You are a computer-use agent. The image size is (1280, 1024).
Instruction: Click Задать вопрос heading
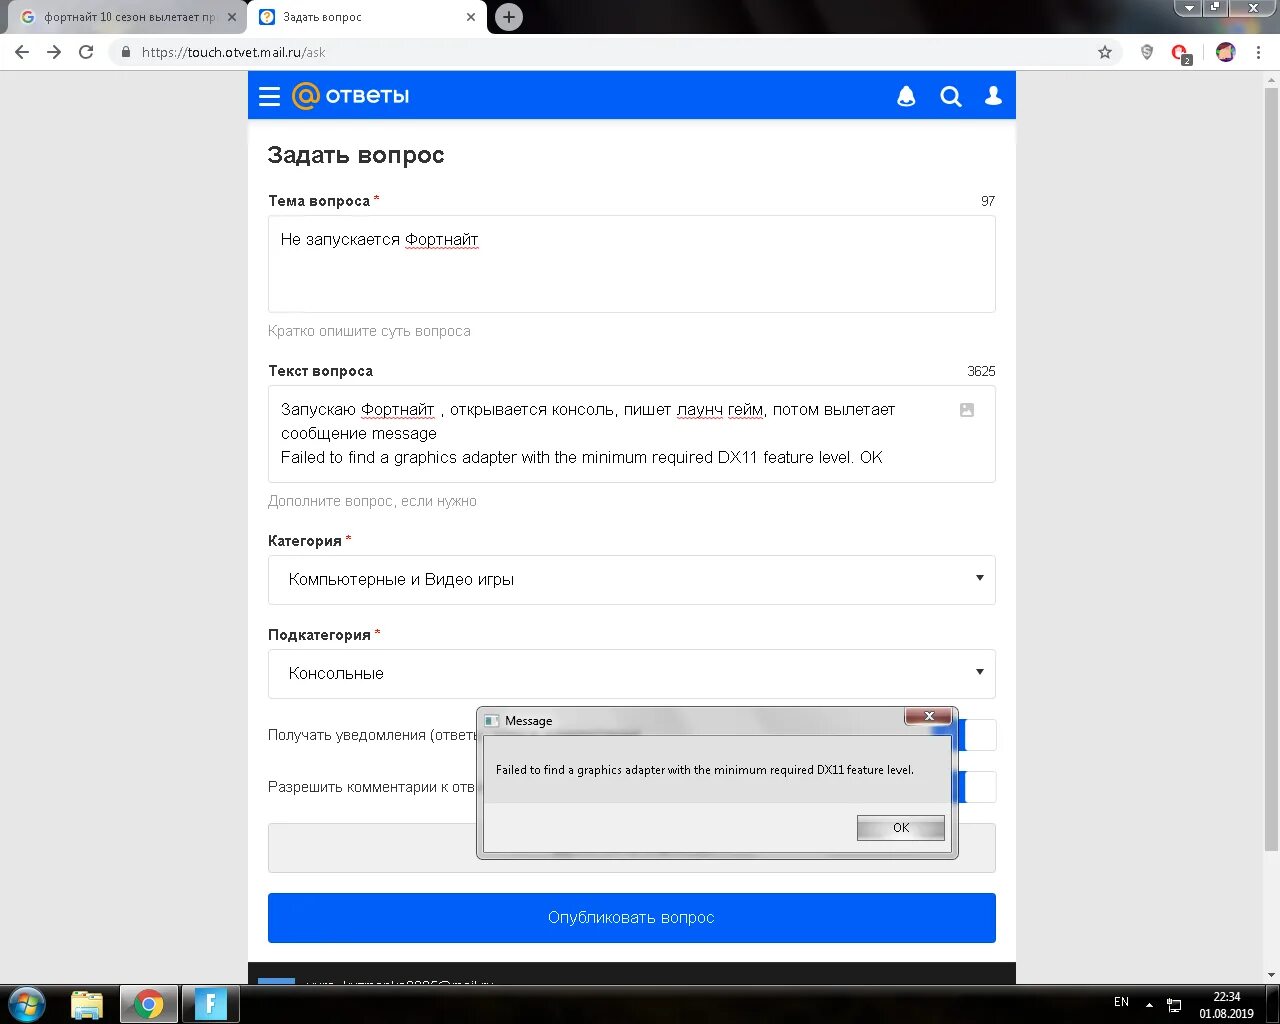pos(356,155)
